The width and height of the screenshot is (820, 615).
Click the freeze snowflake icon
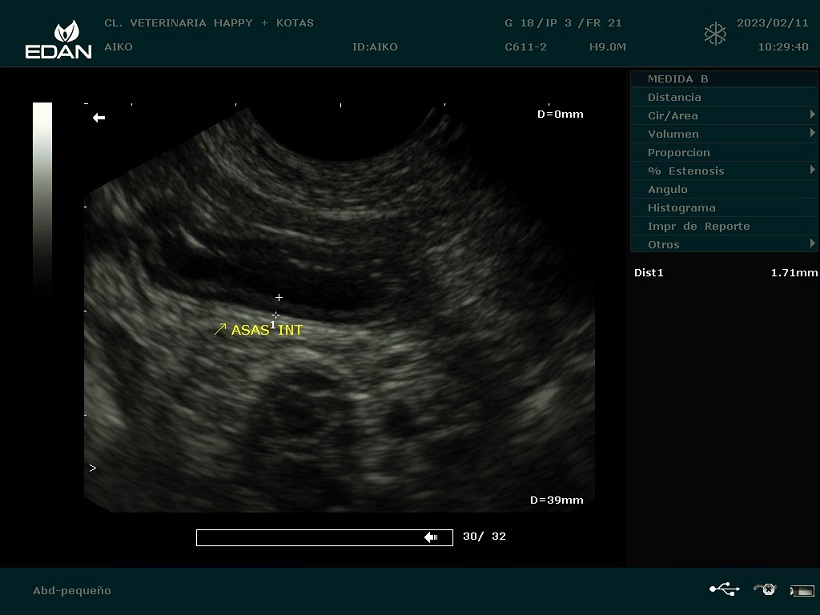[715, 34]
